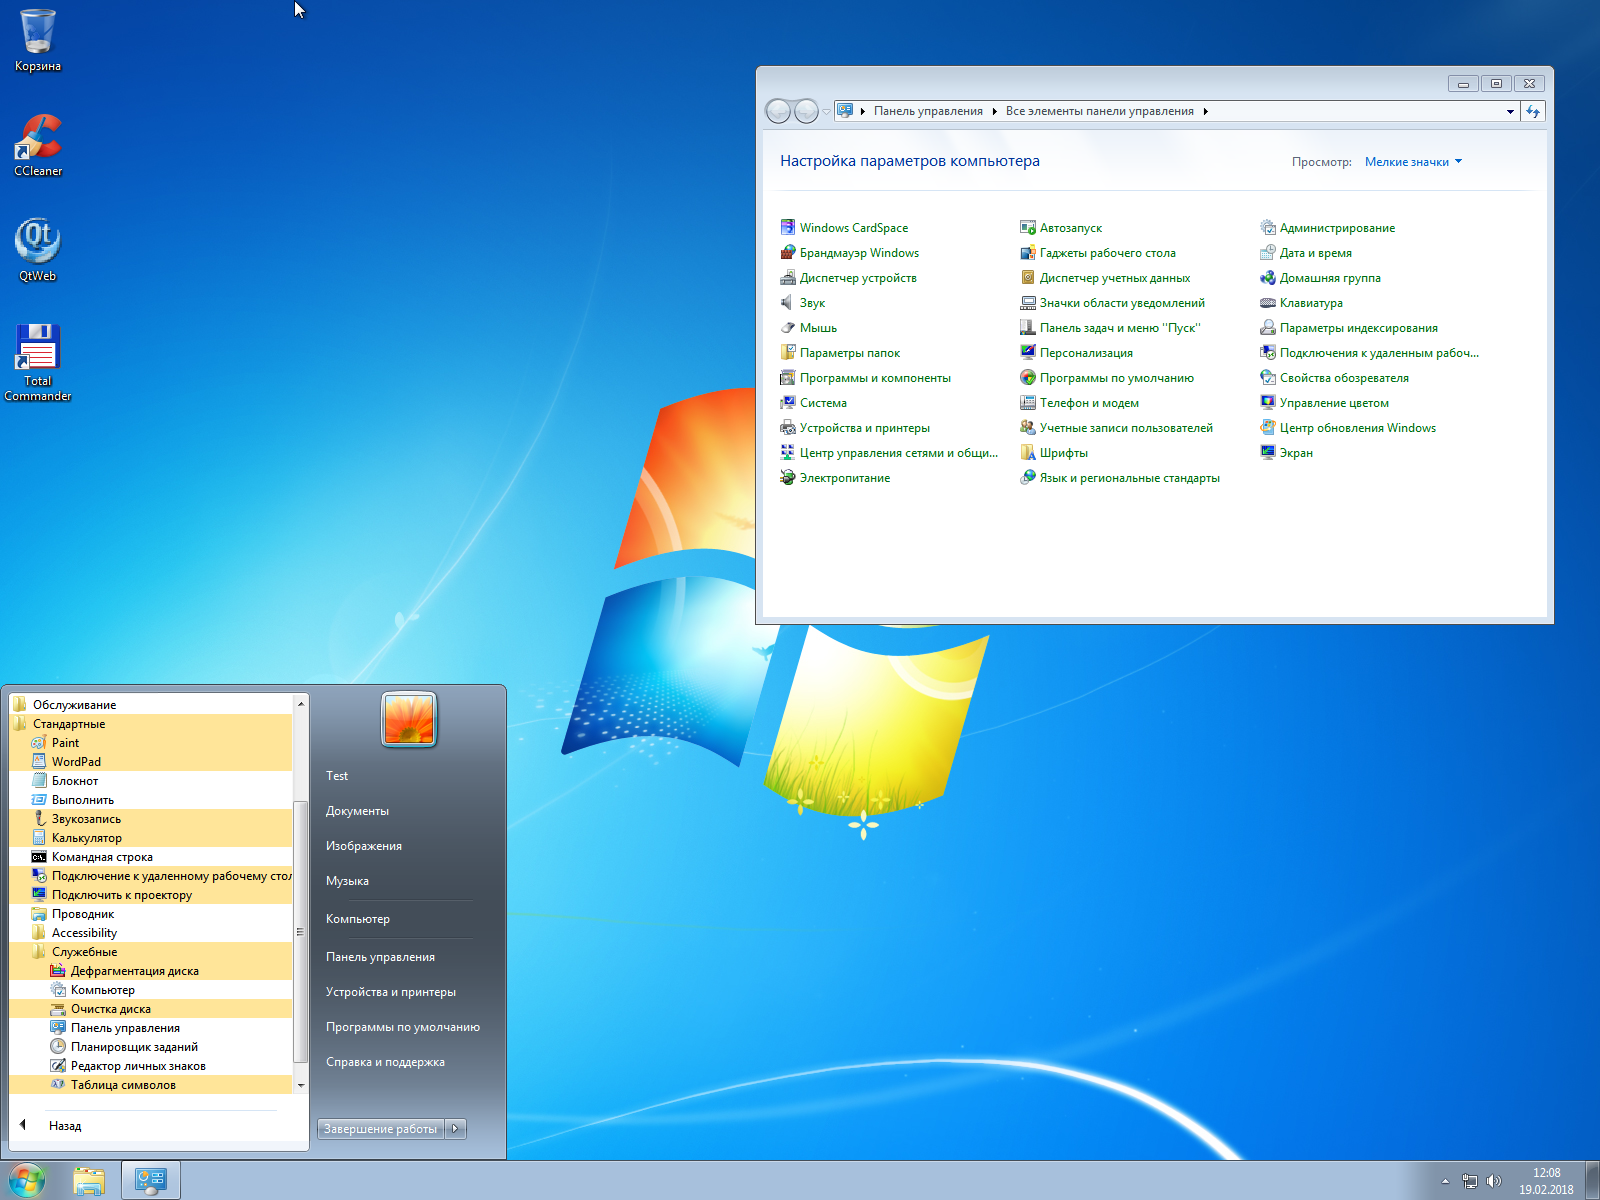
Task: Open shutdown options arrow next to Завершение работы
Action: click(x=455, y=1129)
